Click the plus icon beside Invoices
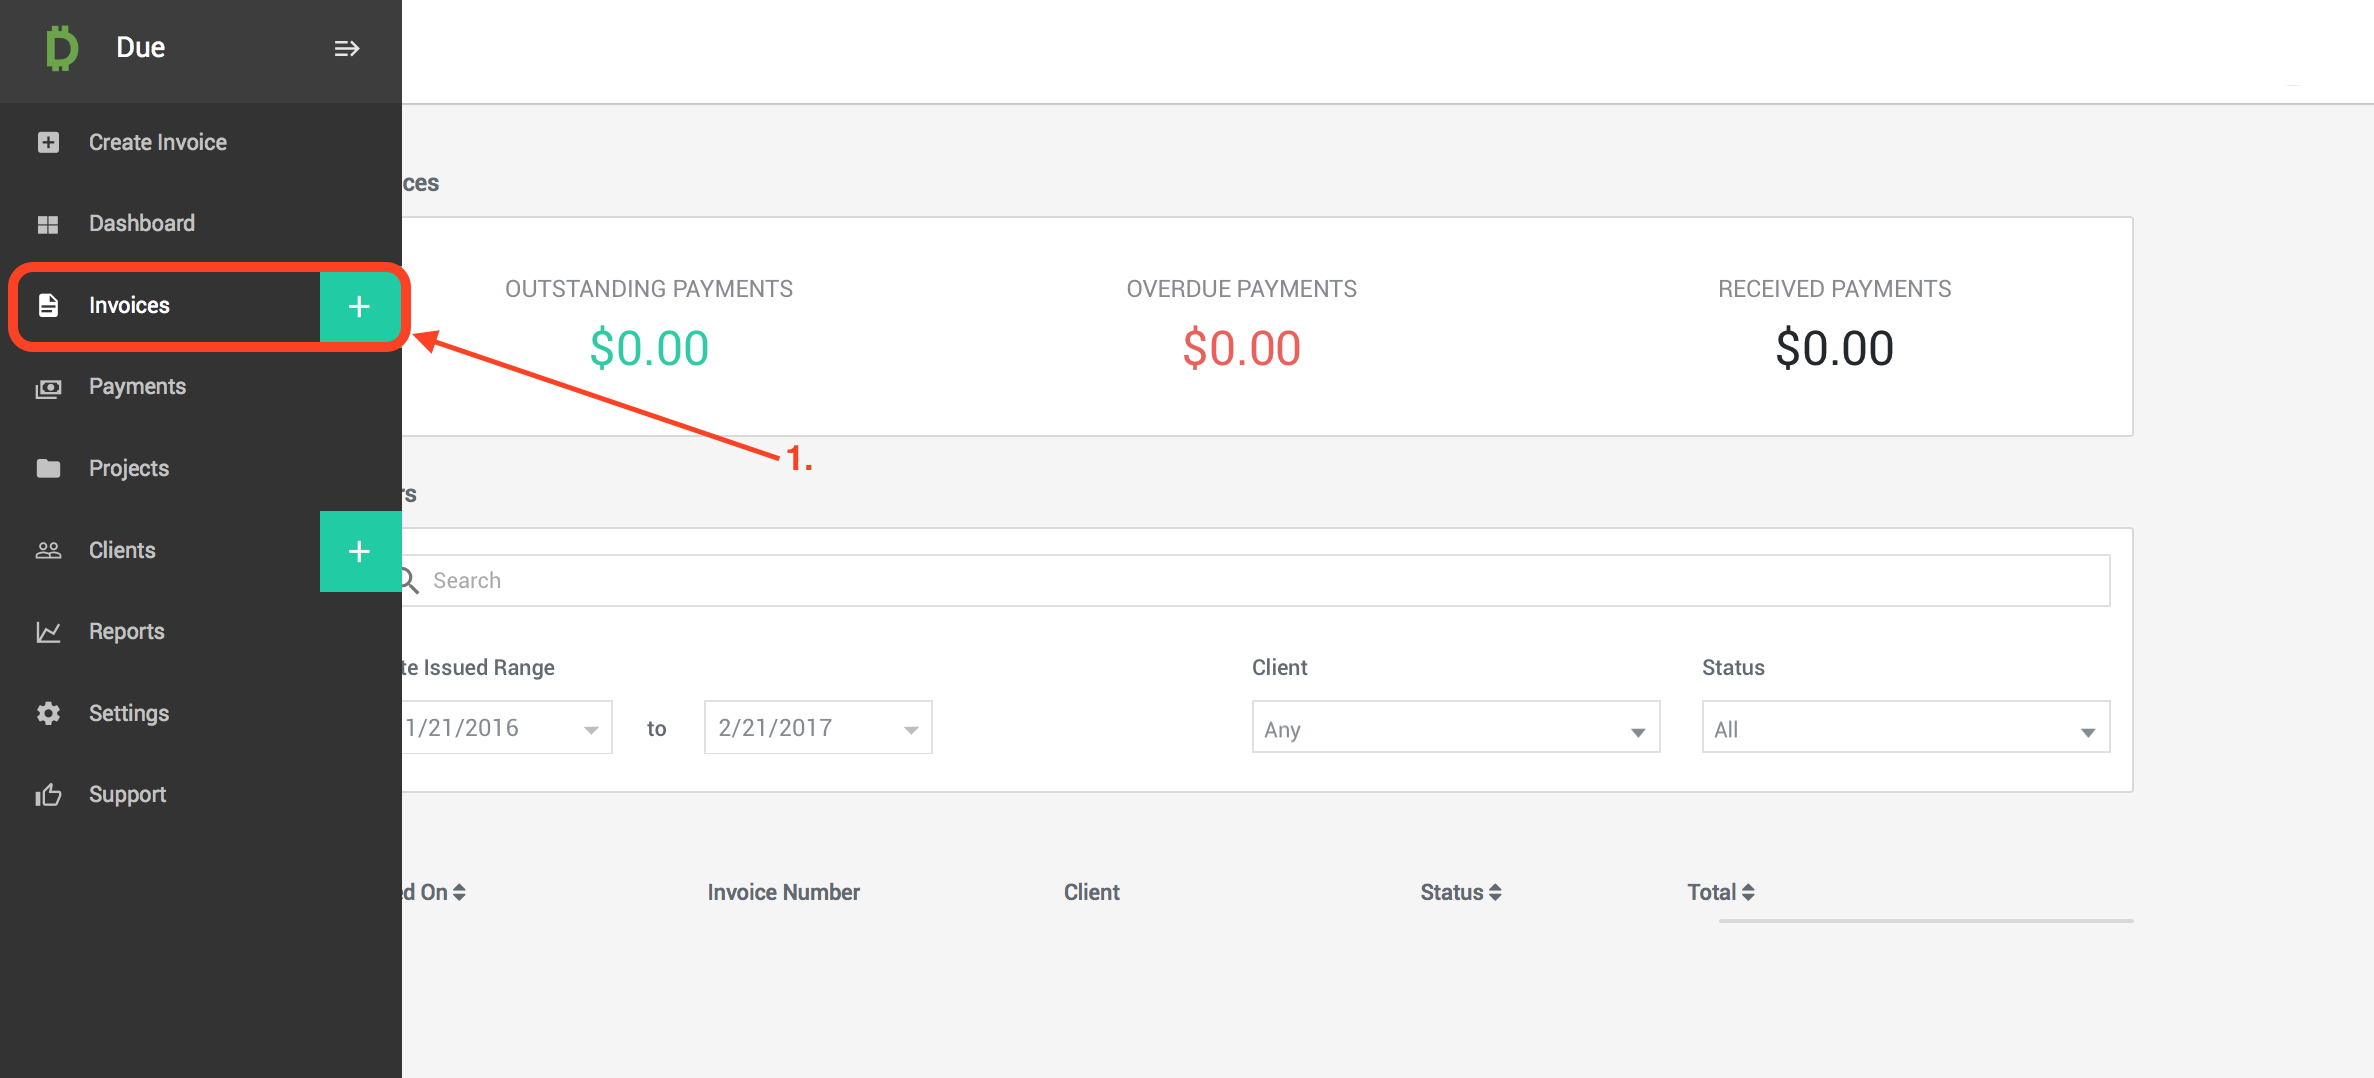2374x1078 pixels. [x=359, y=306]
